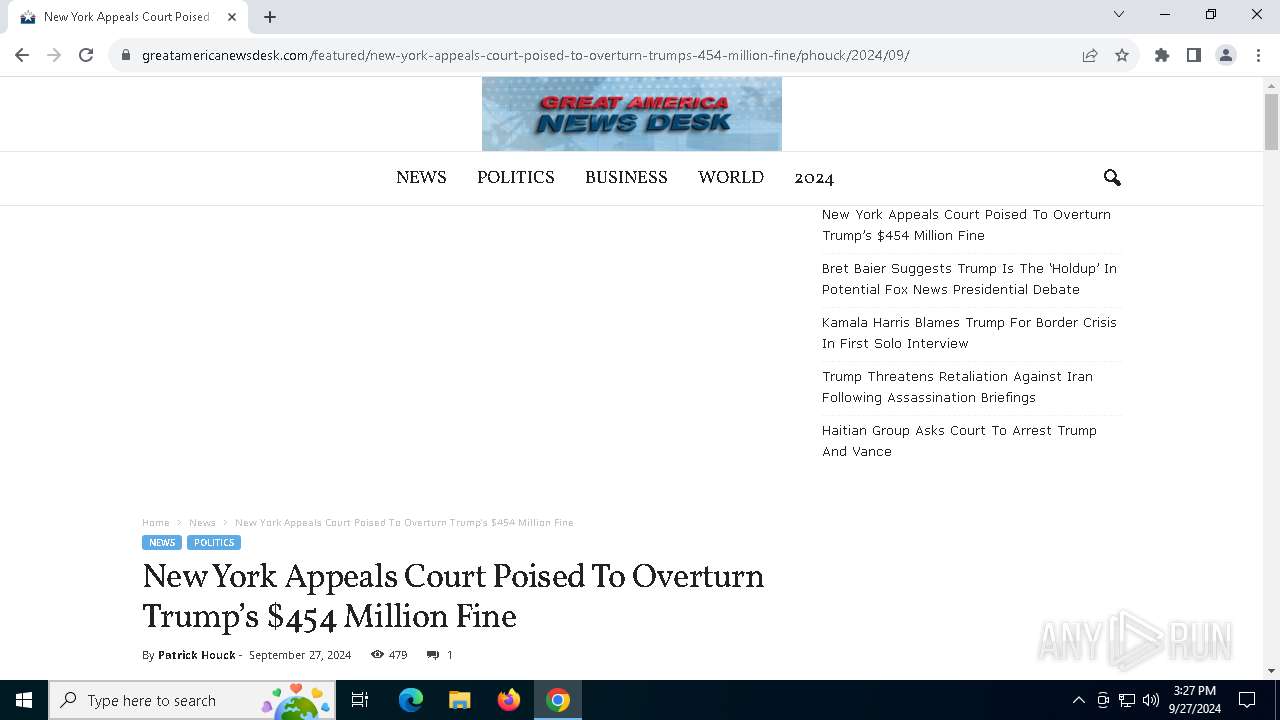Open Chrome extensions puzzle icon
1280x720 pixels.
(x=1162, y=55)
